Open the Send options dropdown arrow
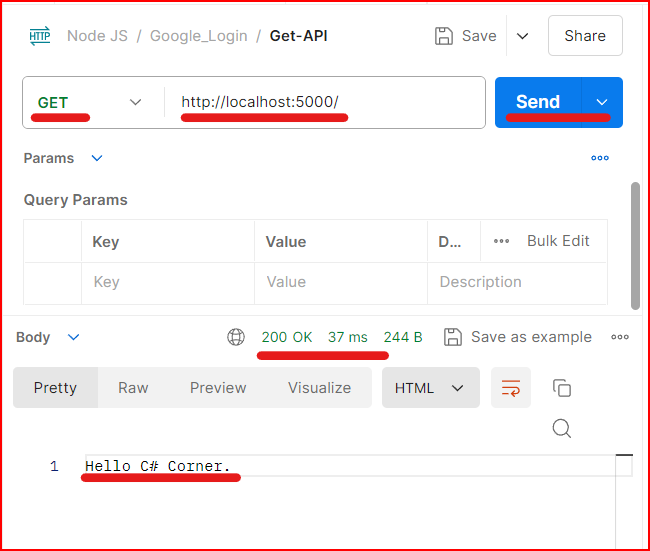 coord(602,102)
